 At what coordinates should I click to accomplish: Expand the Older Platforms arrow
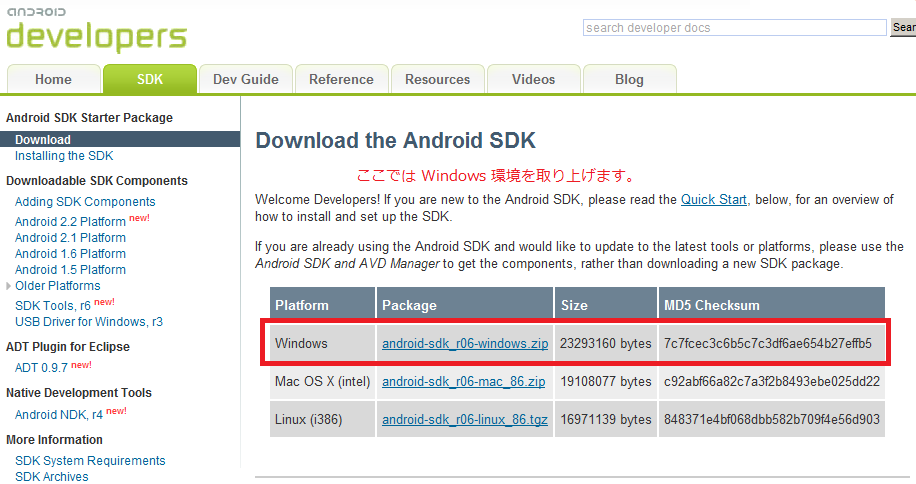[x=8, y=286]
